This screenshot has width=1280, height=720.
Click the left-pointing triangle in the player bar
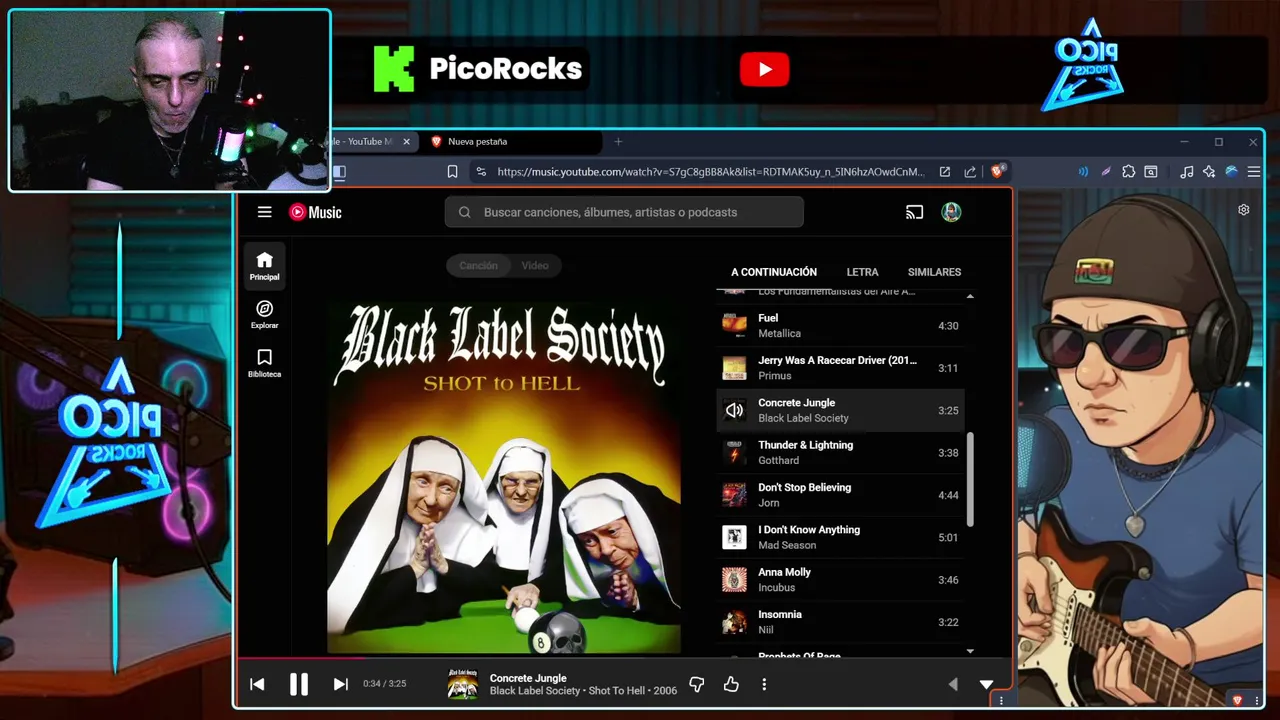pos(952,684)
